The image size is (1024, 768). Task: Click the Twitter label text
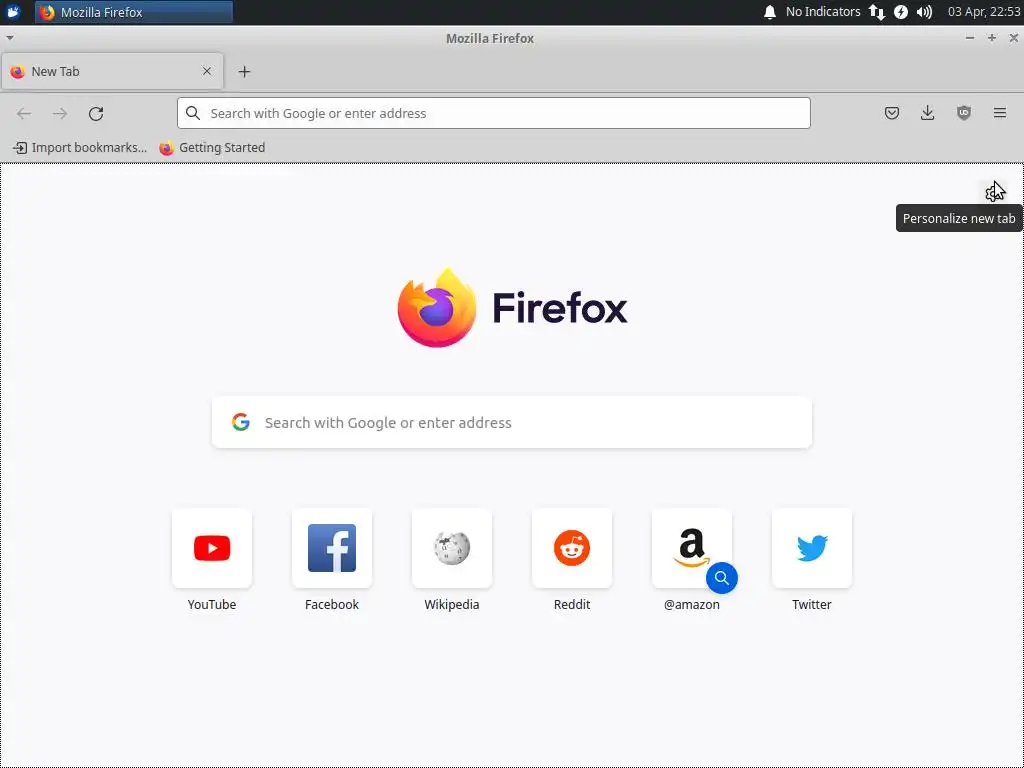click(x=812, y=605)
